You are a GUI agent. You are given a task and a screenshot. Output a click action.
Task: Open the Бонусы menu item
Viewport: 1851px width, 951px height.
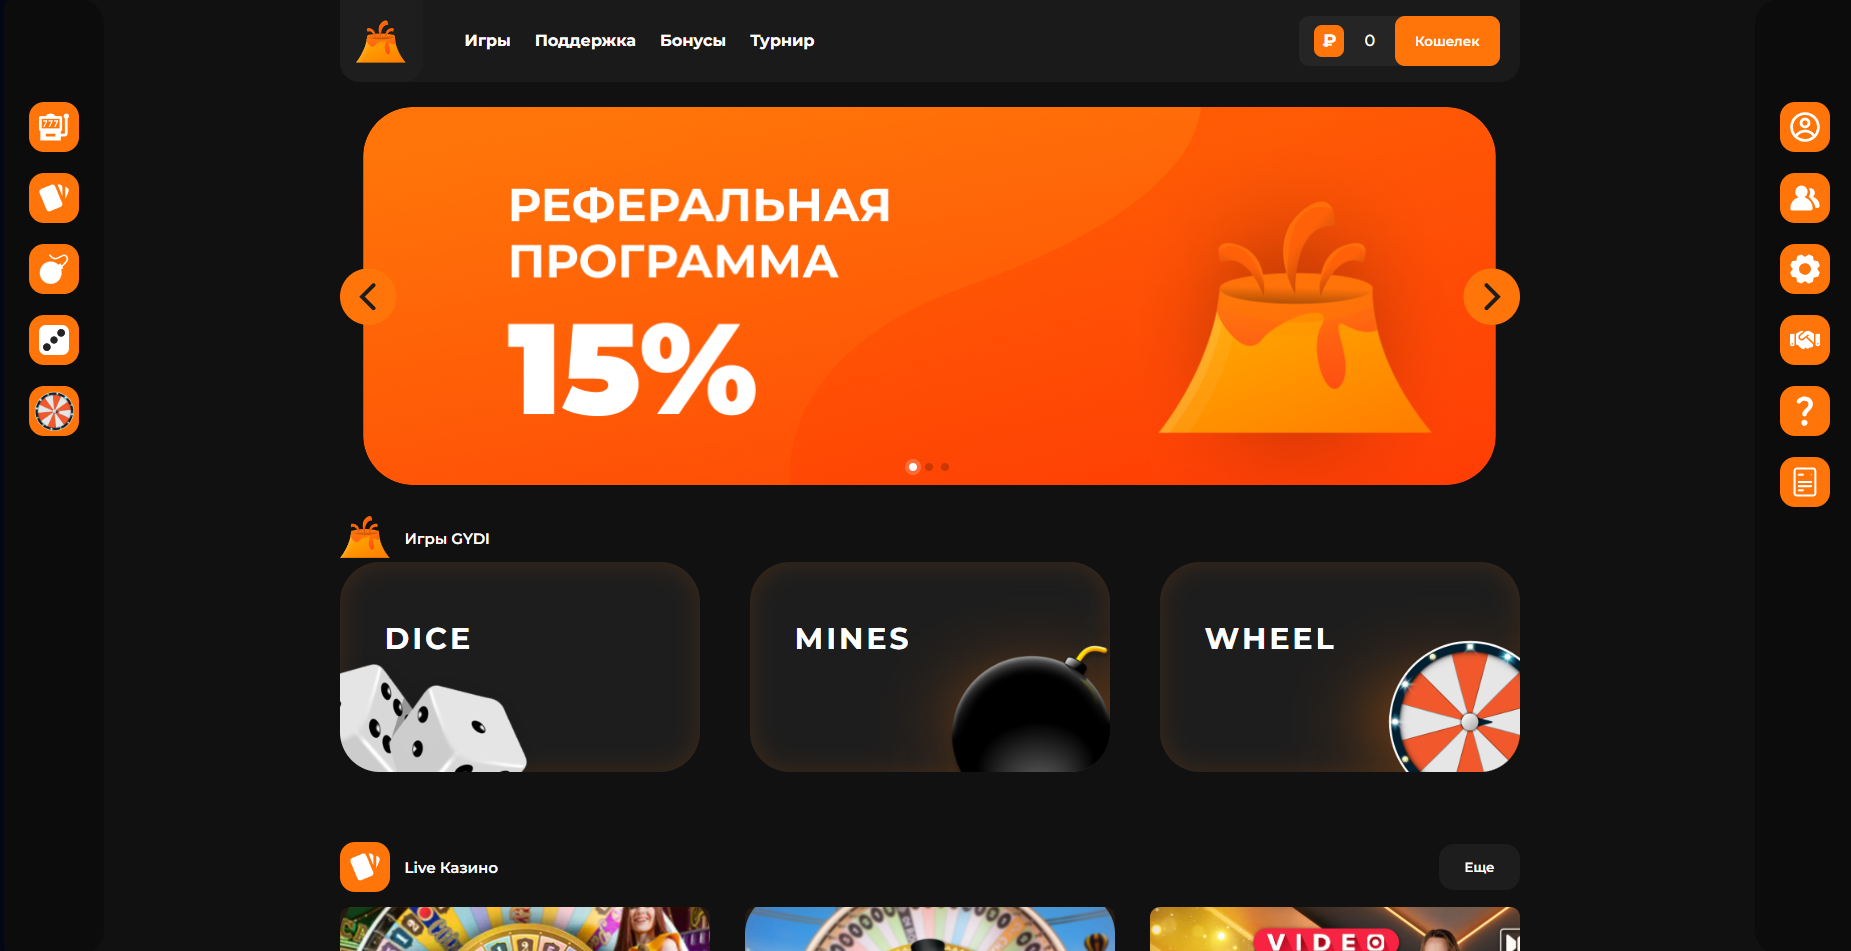coord(693,41)
